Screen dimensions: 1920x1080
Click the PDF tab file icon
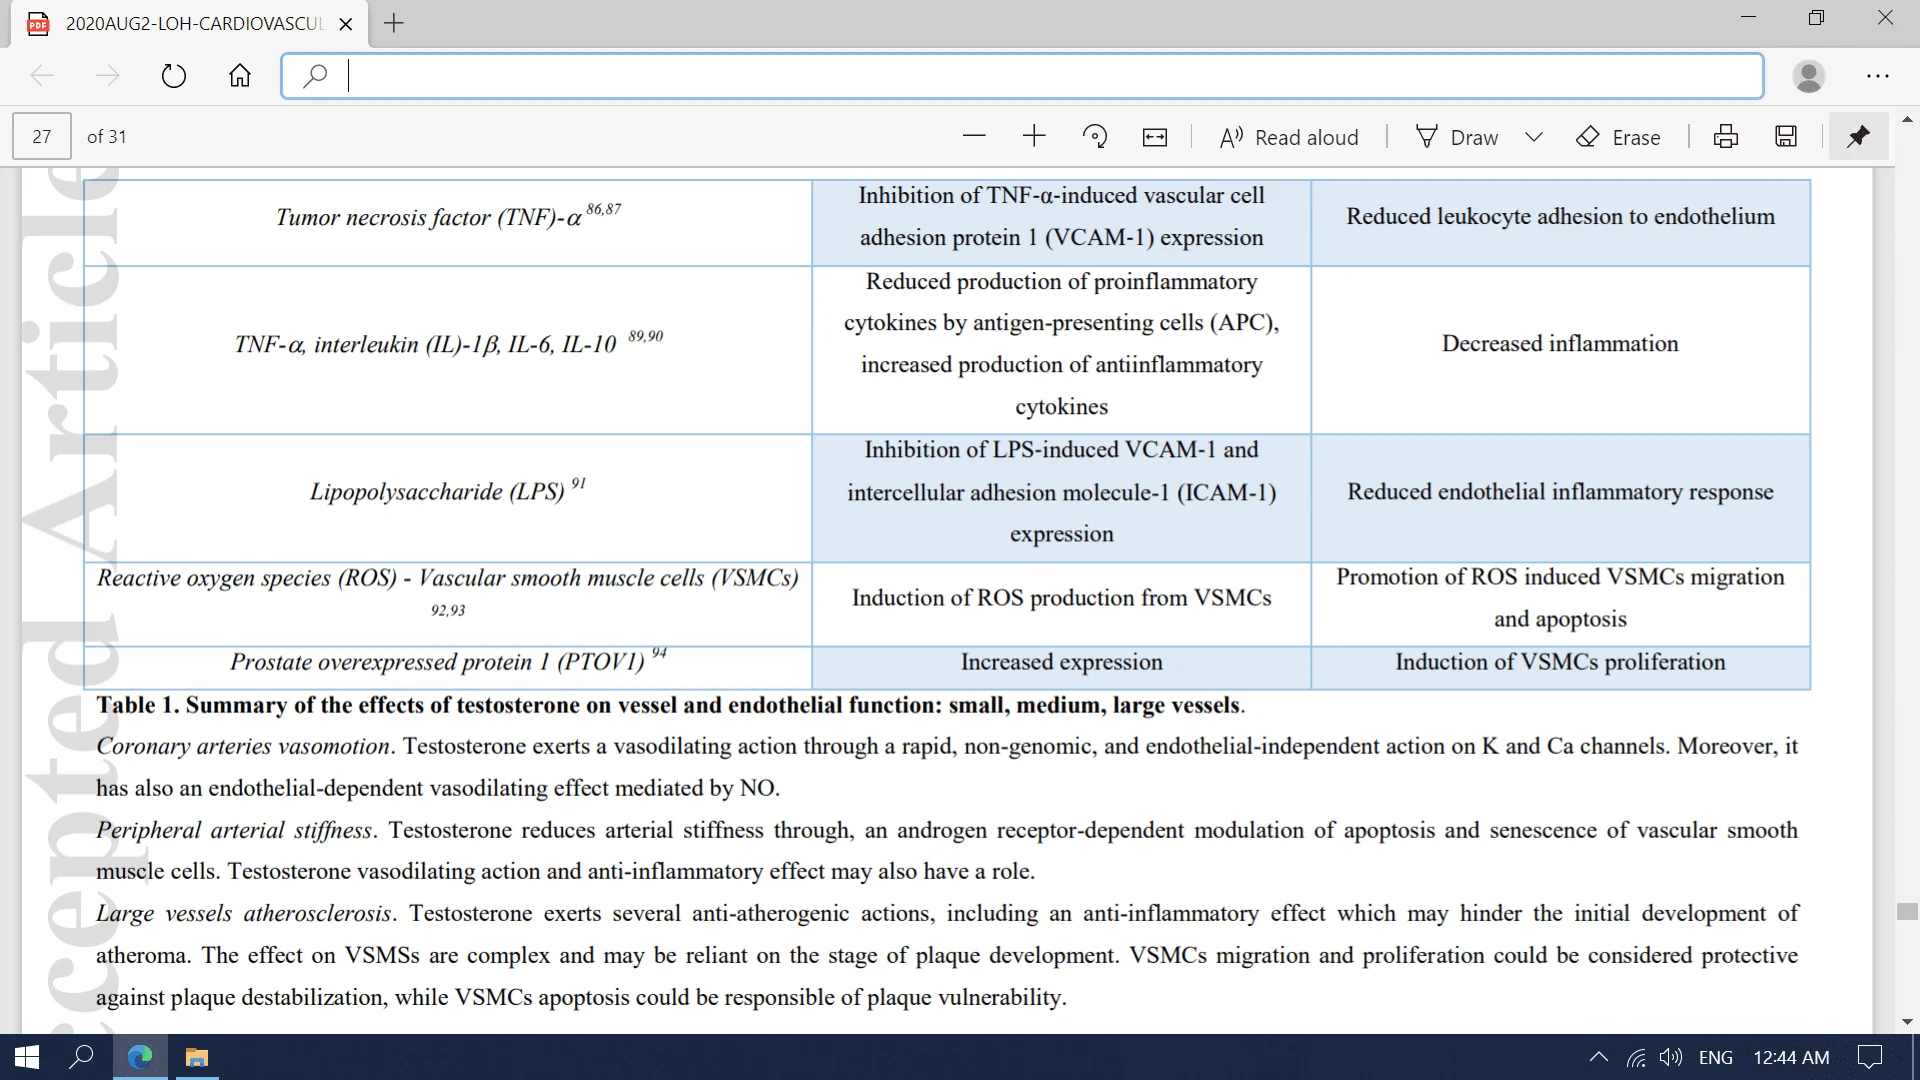[38, 24]
